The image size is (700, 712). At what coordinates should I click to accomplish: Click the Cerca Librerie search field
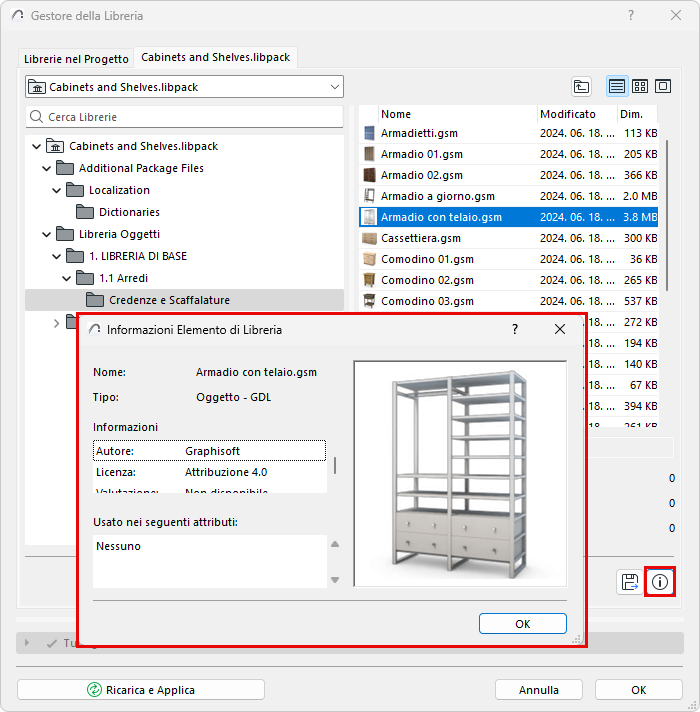pyautogui.click(x=184, y=117)
